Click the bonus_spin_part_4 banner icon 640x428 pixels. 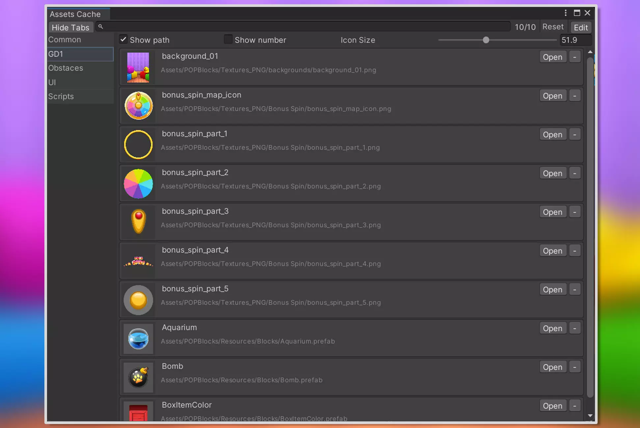(x=138, y=261)
